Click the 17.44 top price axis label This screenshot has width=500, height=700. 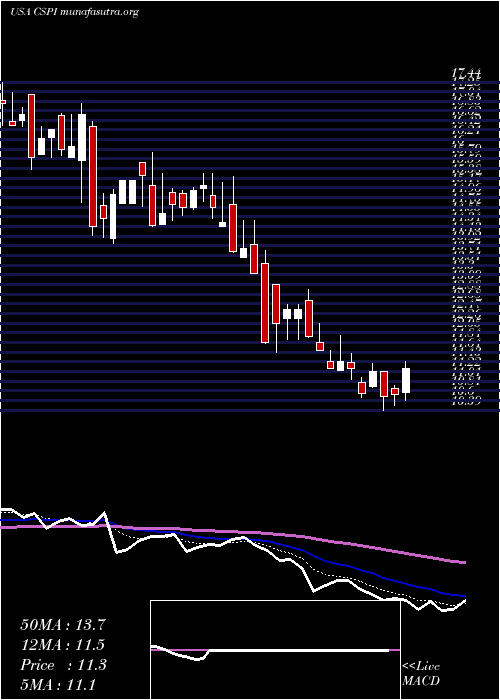[466, 73]
